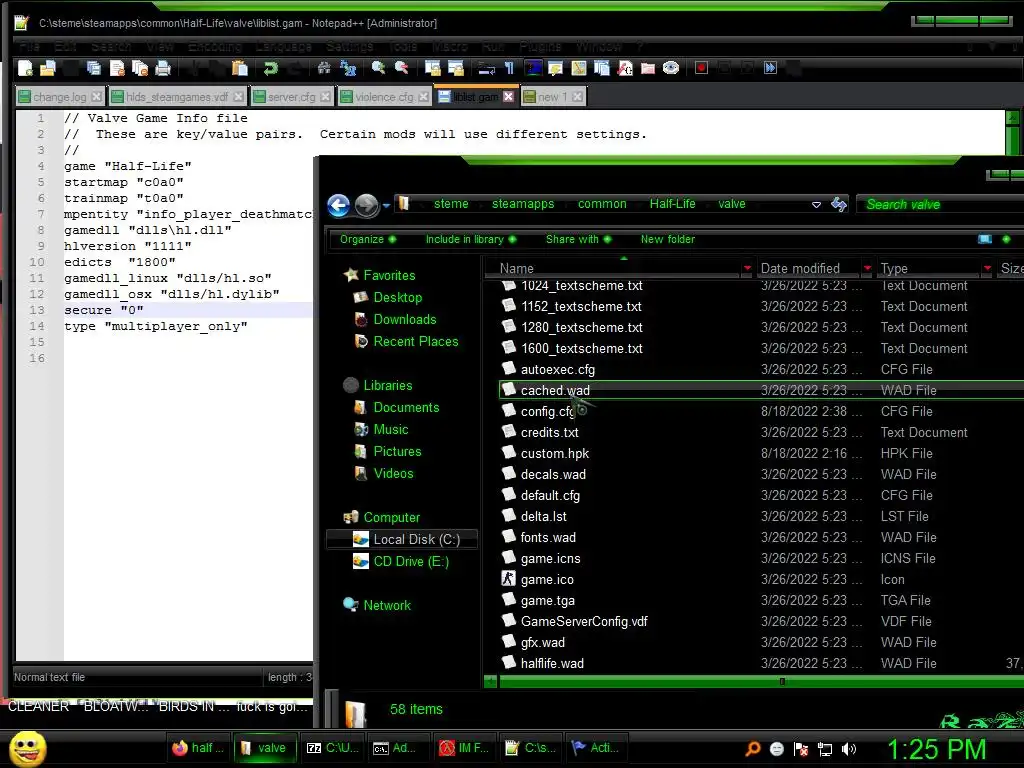Image resolution: width=1024 pixels, height=768 pixels.
Task: Click the Open file toolbar icon
Action: point(48,68)
